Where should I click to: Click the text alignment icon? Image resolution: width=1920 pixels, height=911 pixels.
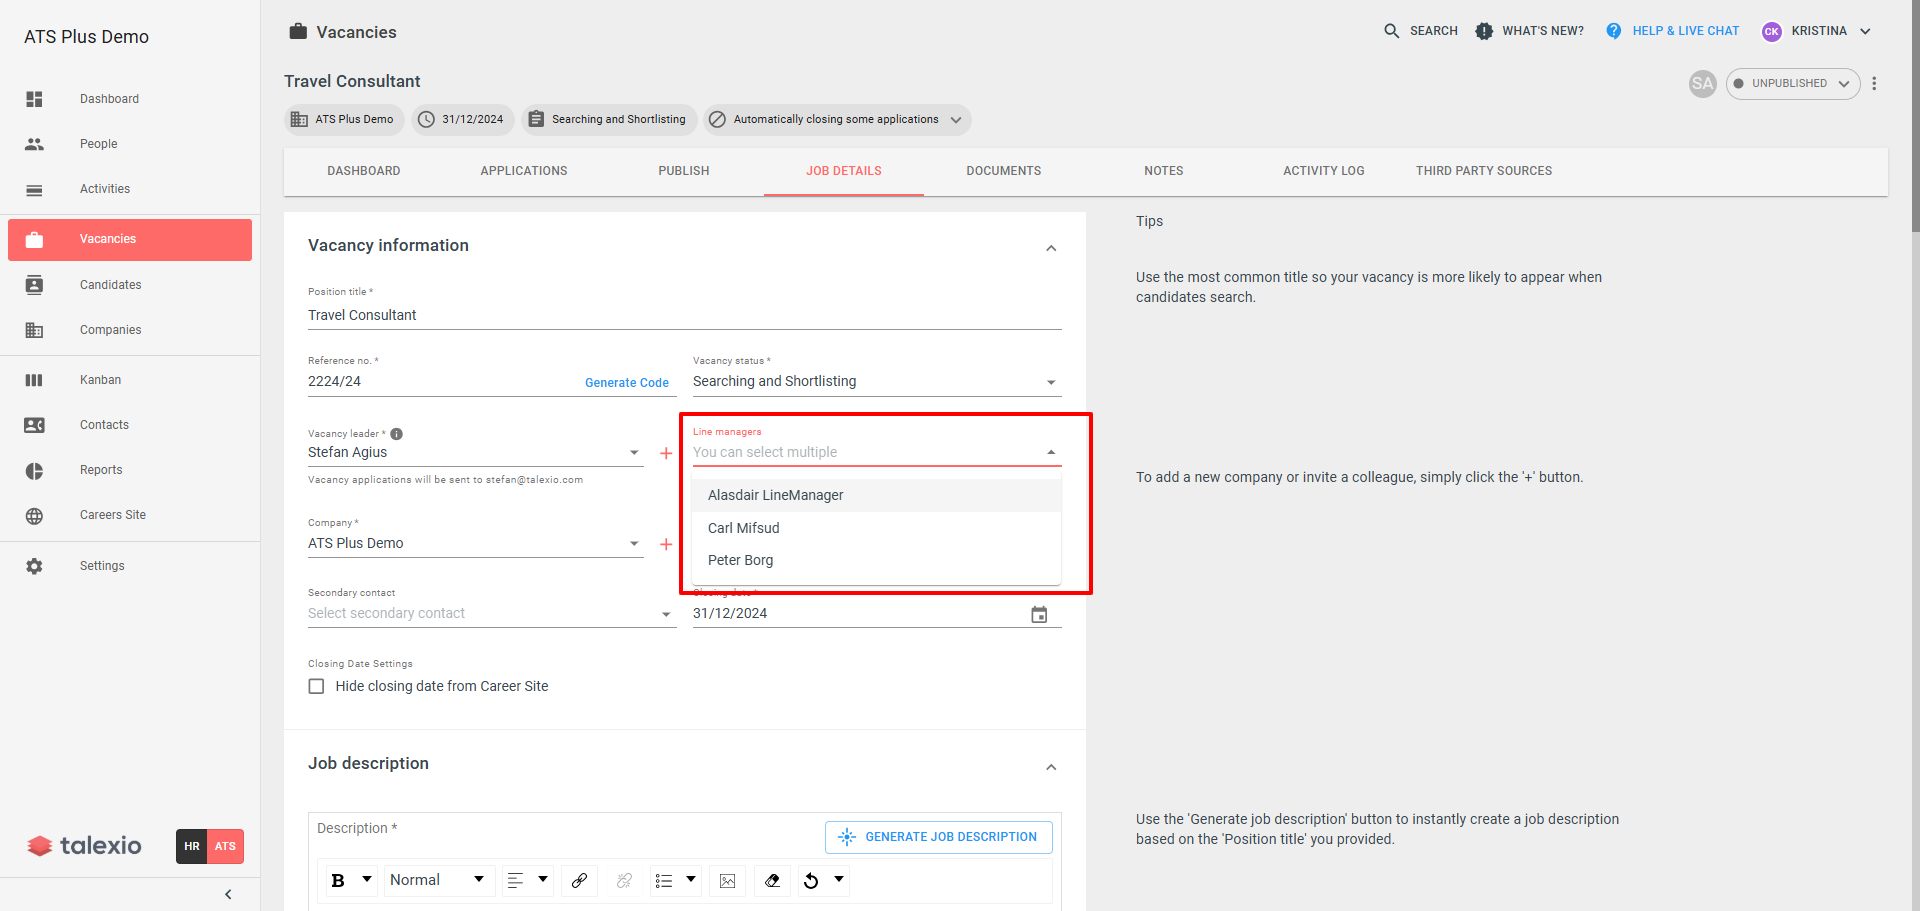(x=516, y=880)
